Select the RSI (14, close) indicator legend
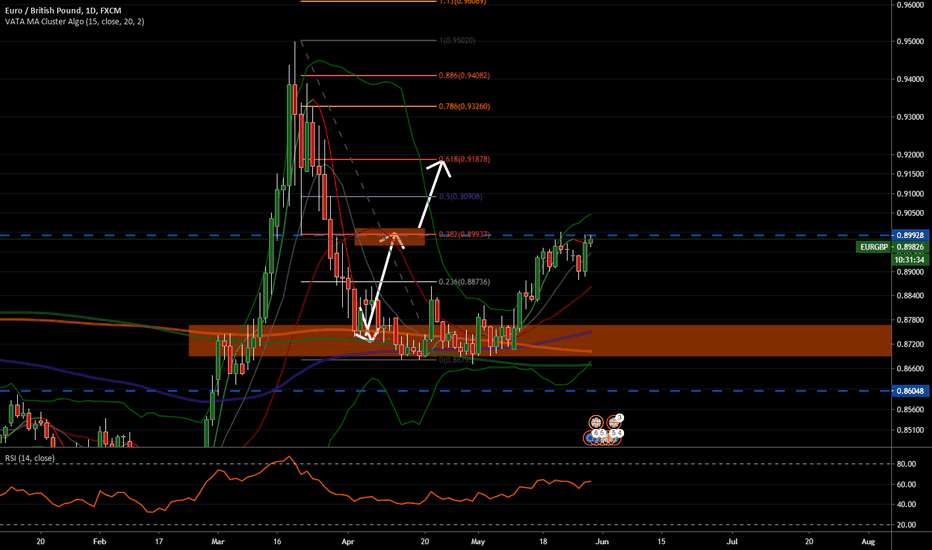 [30, 458]
